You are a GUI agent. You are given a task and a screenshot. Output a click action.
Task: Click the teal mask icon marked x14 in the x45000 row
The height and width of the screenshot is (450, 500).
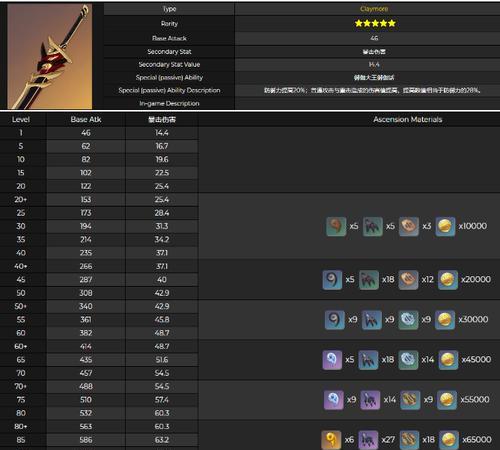(x=408, y=360)
